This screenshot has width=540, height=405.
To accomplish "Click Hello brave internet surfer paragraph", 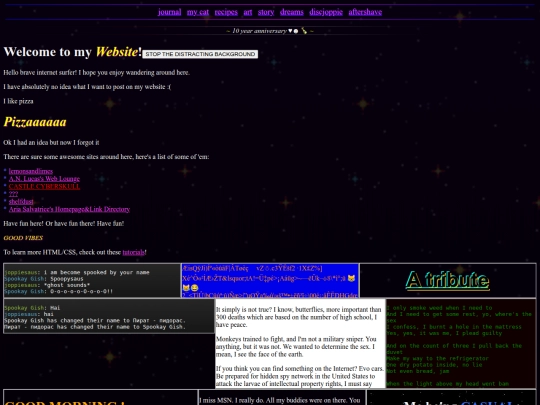I will click(96, 73).
